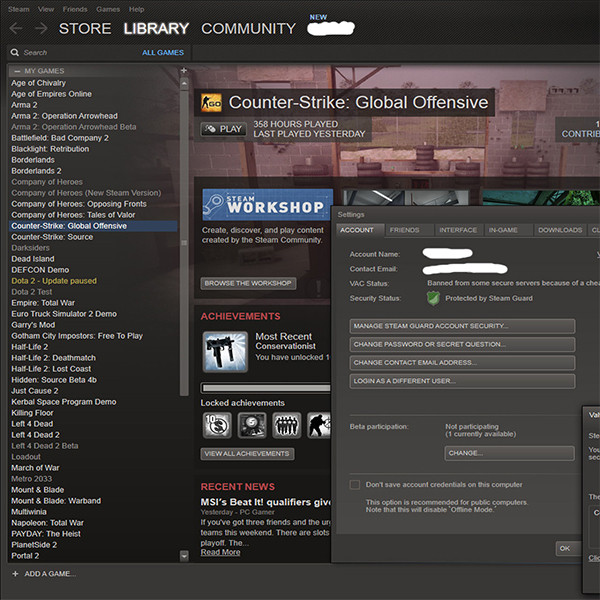
Task: Select Portal 2 in the games list
Action: click(x=25, y=556)
